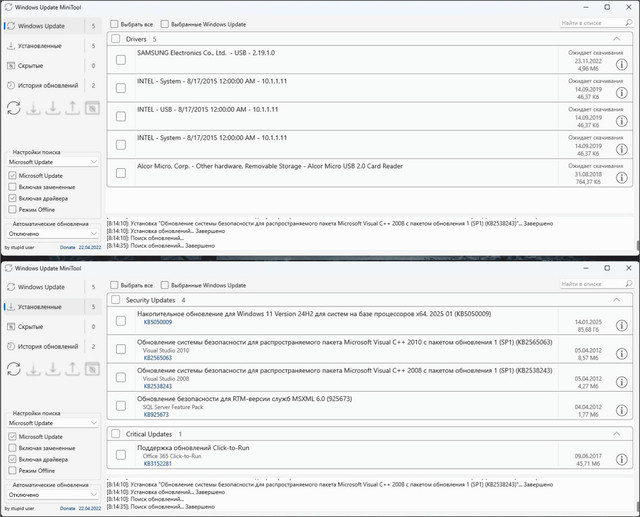Viewport: 640px width, 517px height.
Task: Collapse the Security Updates group
Action: point(616,300)
